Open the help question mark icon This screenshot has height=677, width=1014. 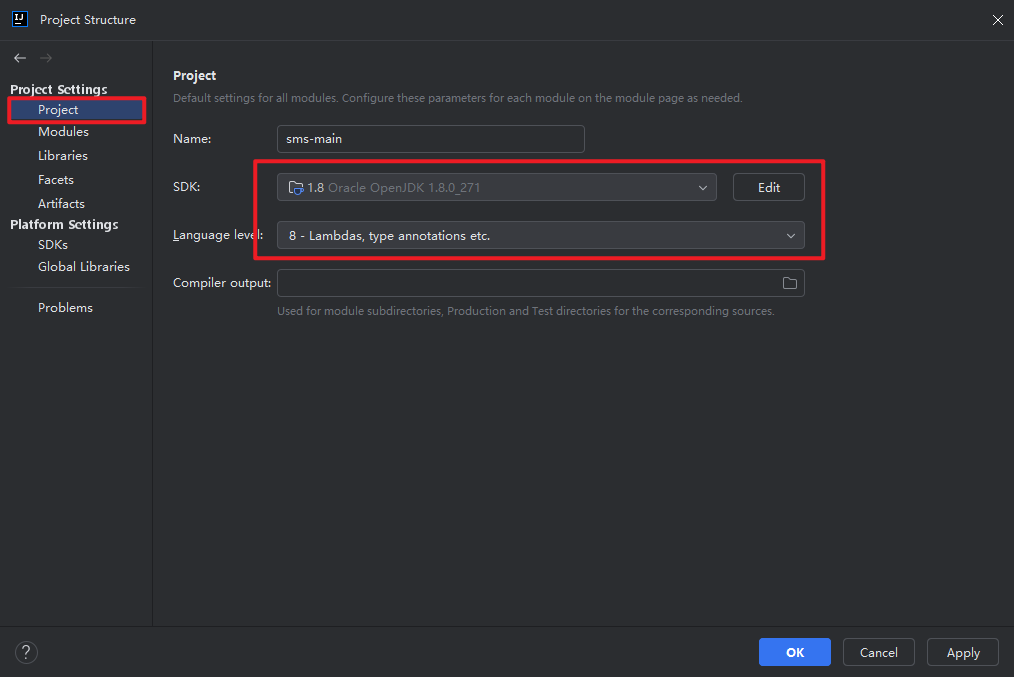[27, 652]
